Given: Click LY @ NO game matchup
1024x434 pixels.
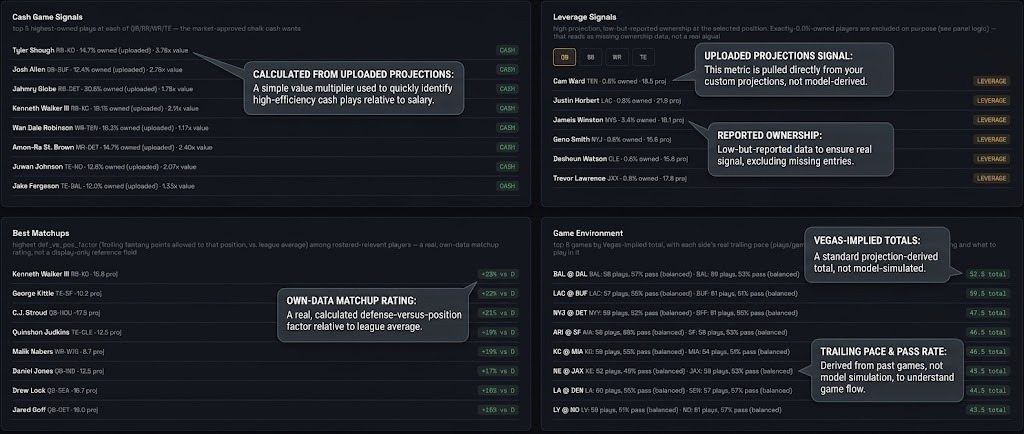Looking at the screenshot, I should pyautogui.click(x=566, y=410).
